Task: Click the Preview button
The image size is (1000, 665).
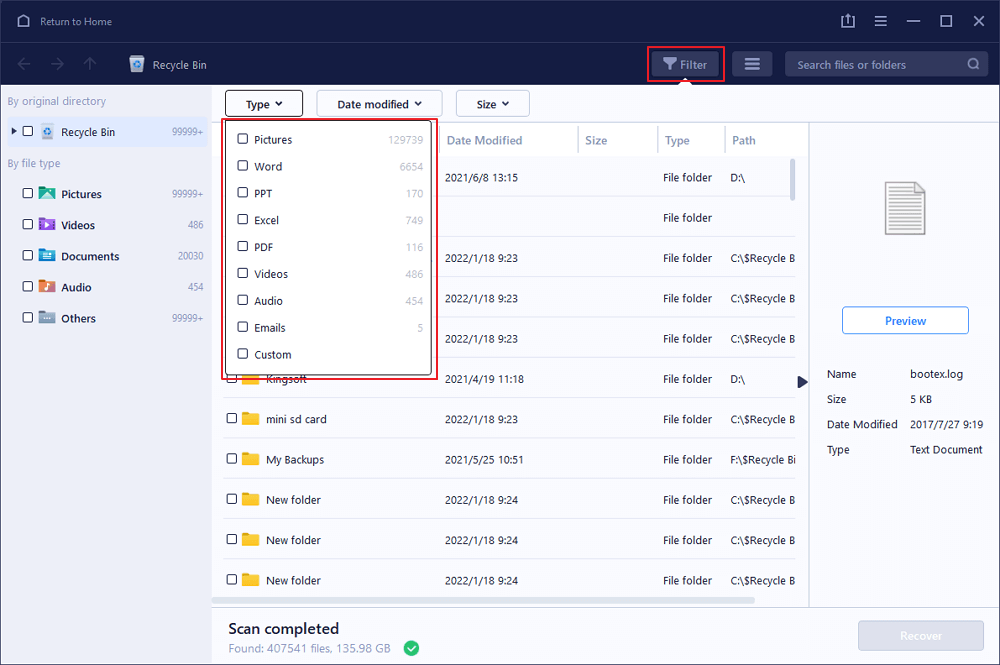Action: [x=905, y=321]
